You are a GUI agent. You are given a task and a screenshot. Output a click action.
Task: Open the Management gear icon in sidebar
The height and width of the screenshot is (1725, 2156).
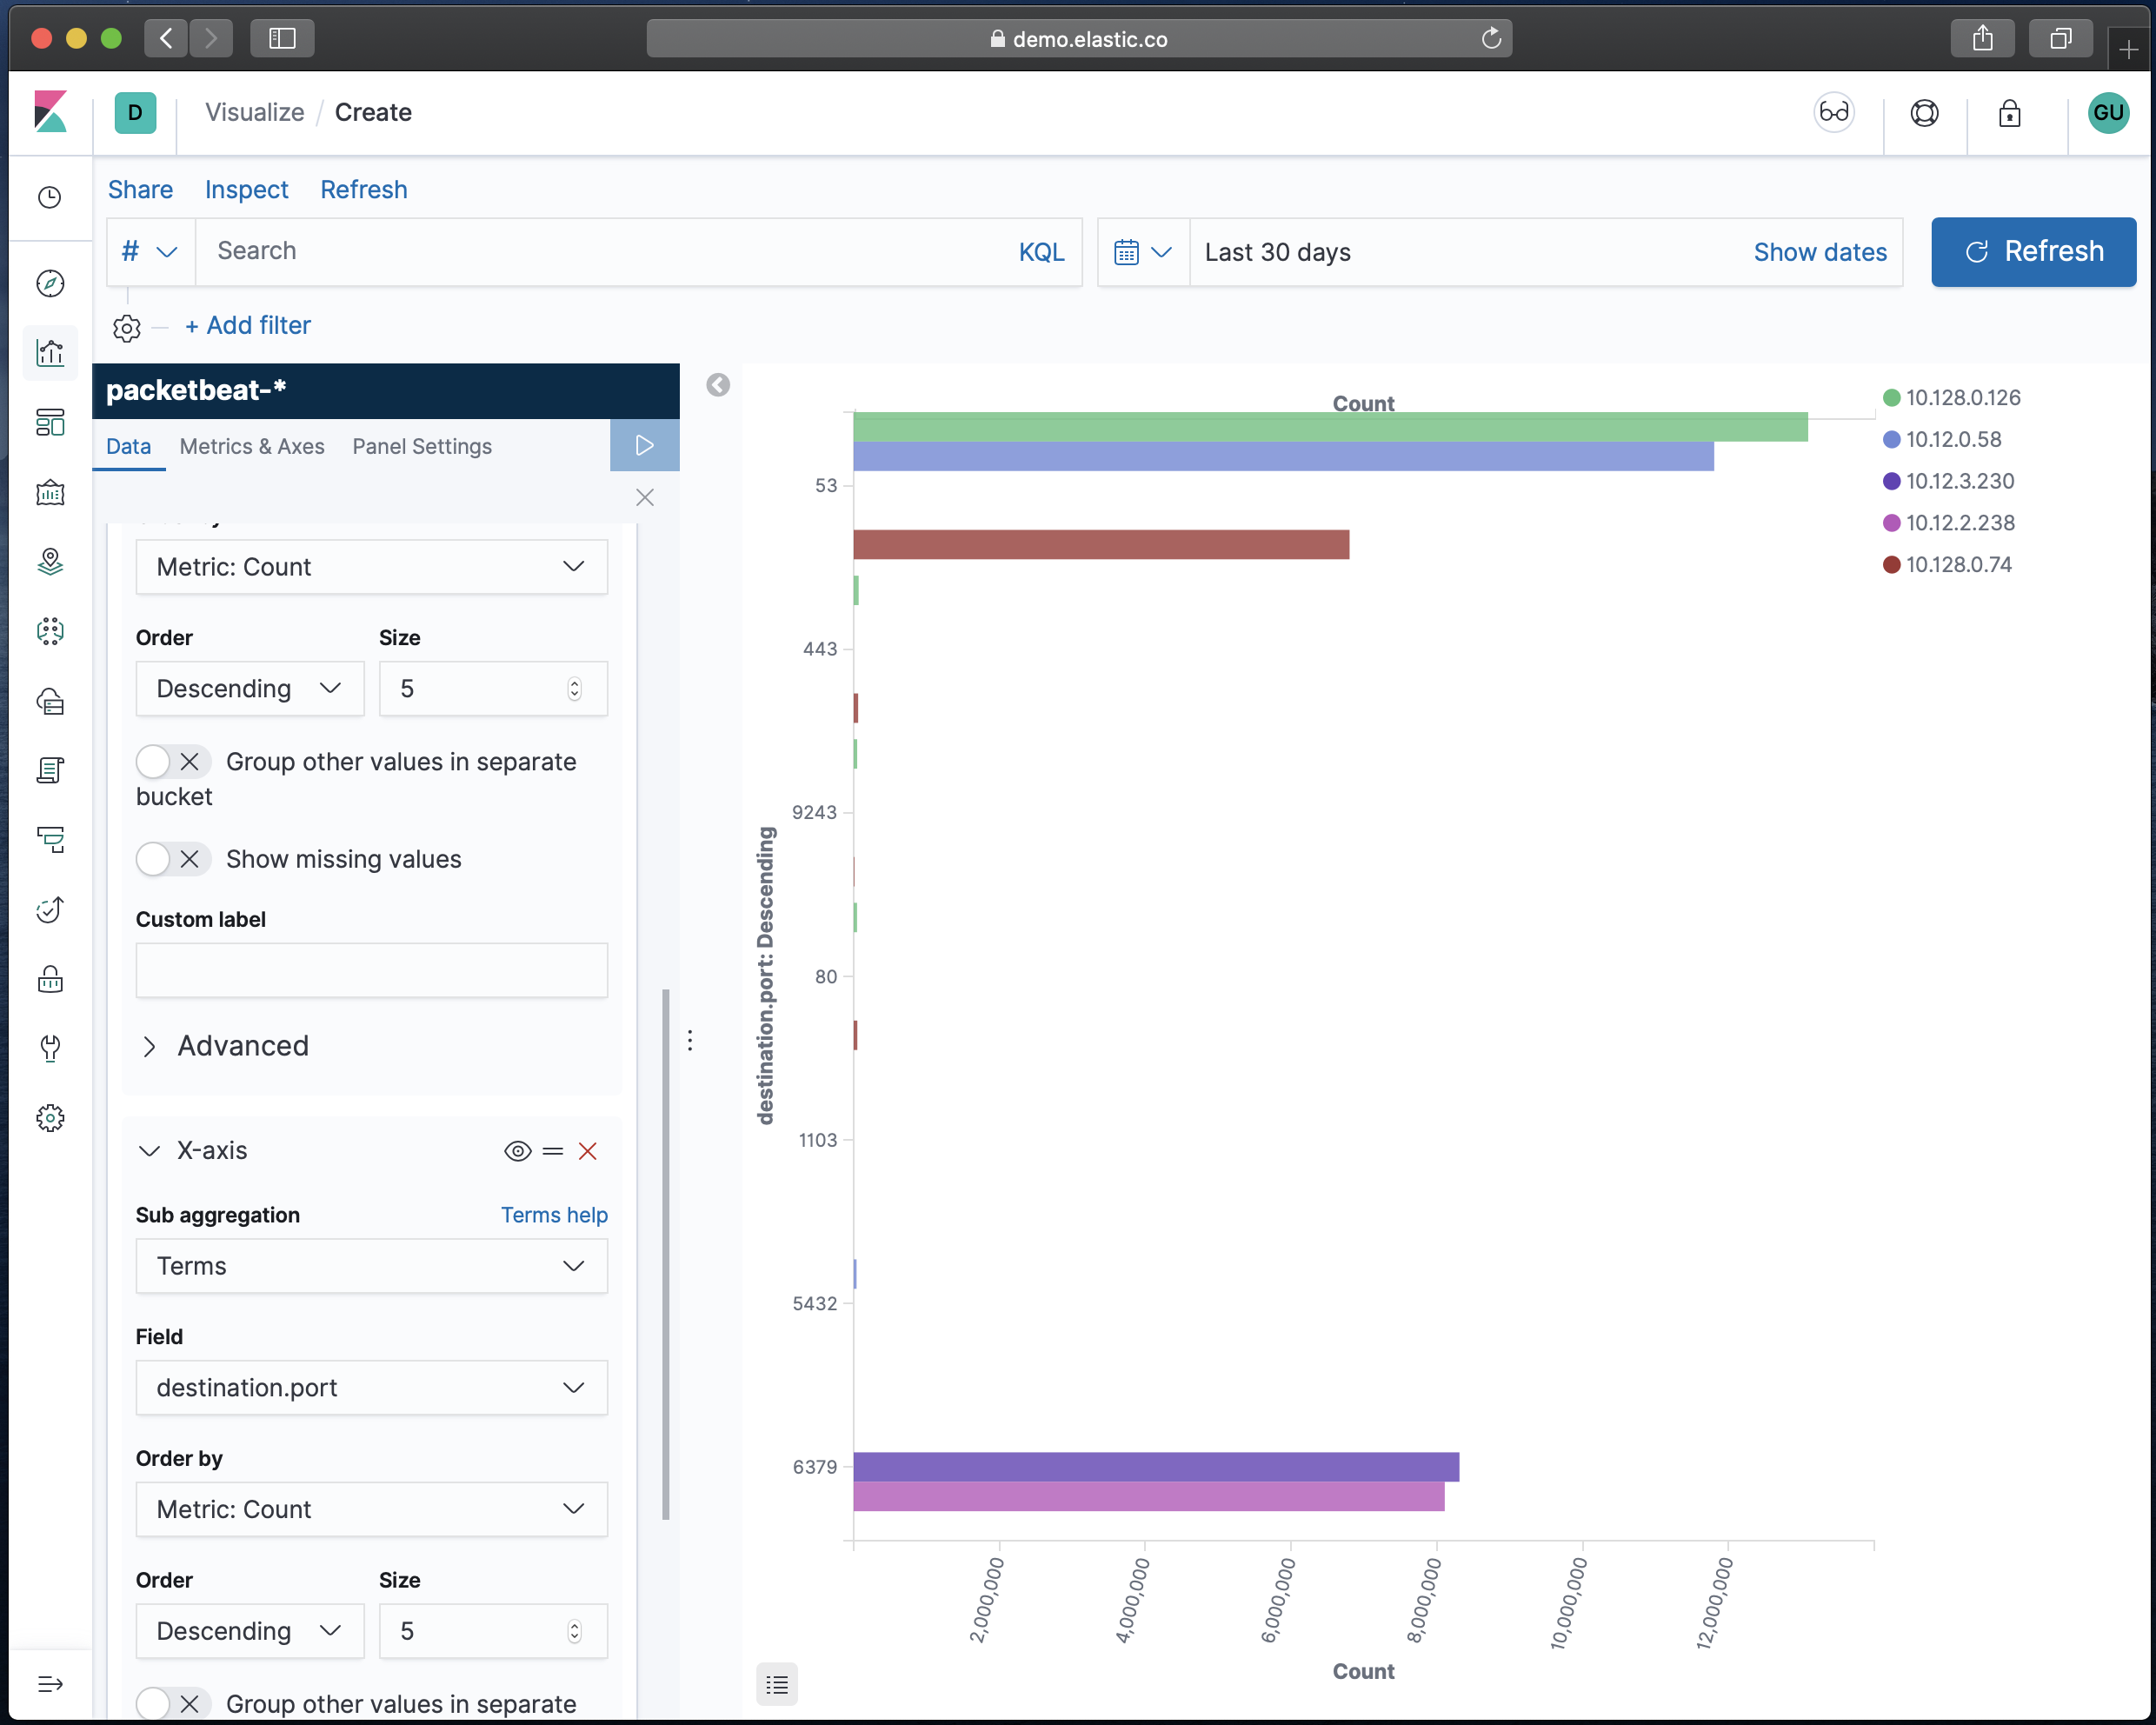coord(50,1117)
